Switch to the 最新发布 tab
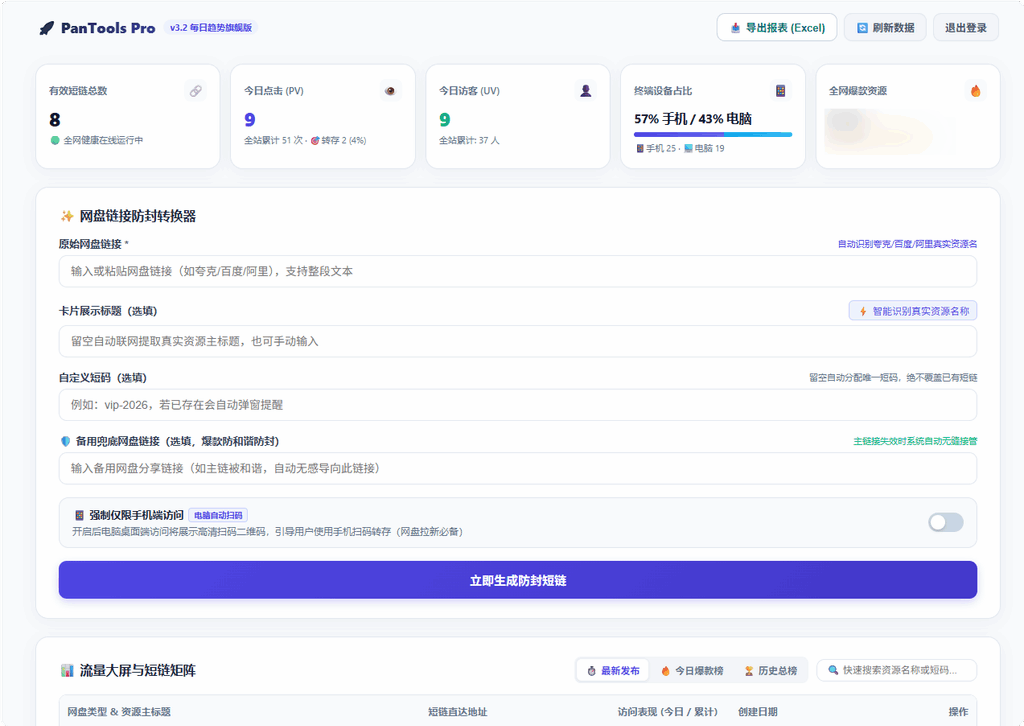The height and width of the screenshot is (726, 1024). (x=613, y=671)
